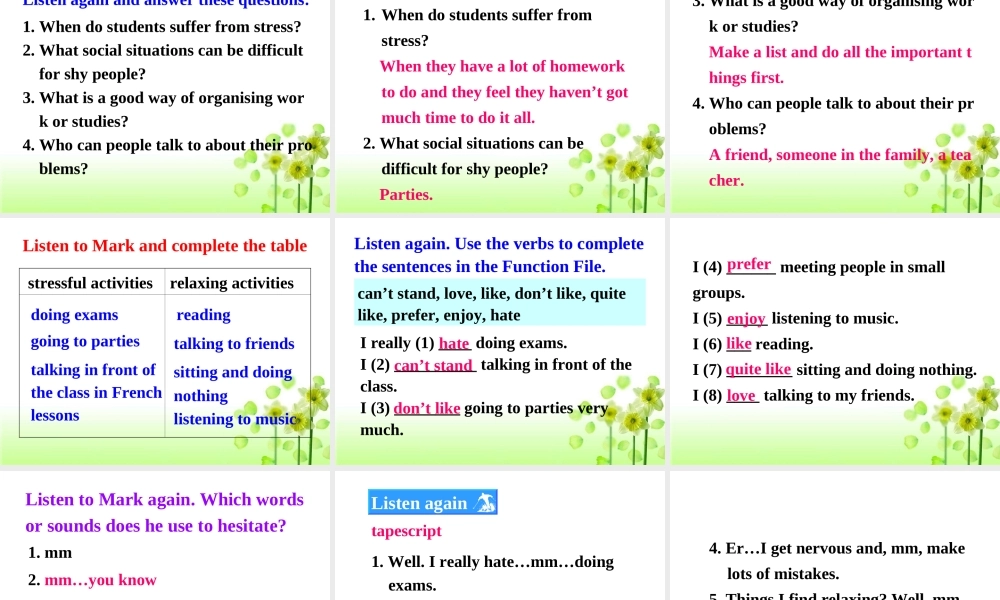
Task: Click sentence text 'listening to music.' after enjoy
Action: (835, 318)
